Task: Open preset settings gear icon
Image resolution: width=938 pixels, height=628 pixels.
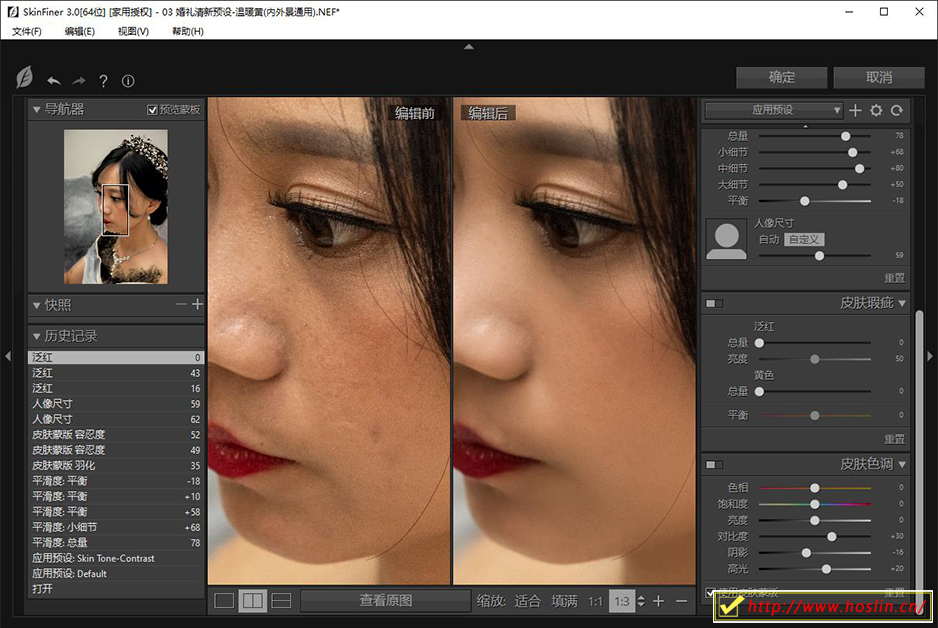Action: coord(876,110)
